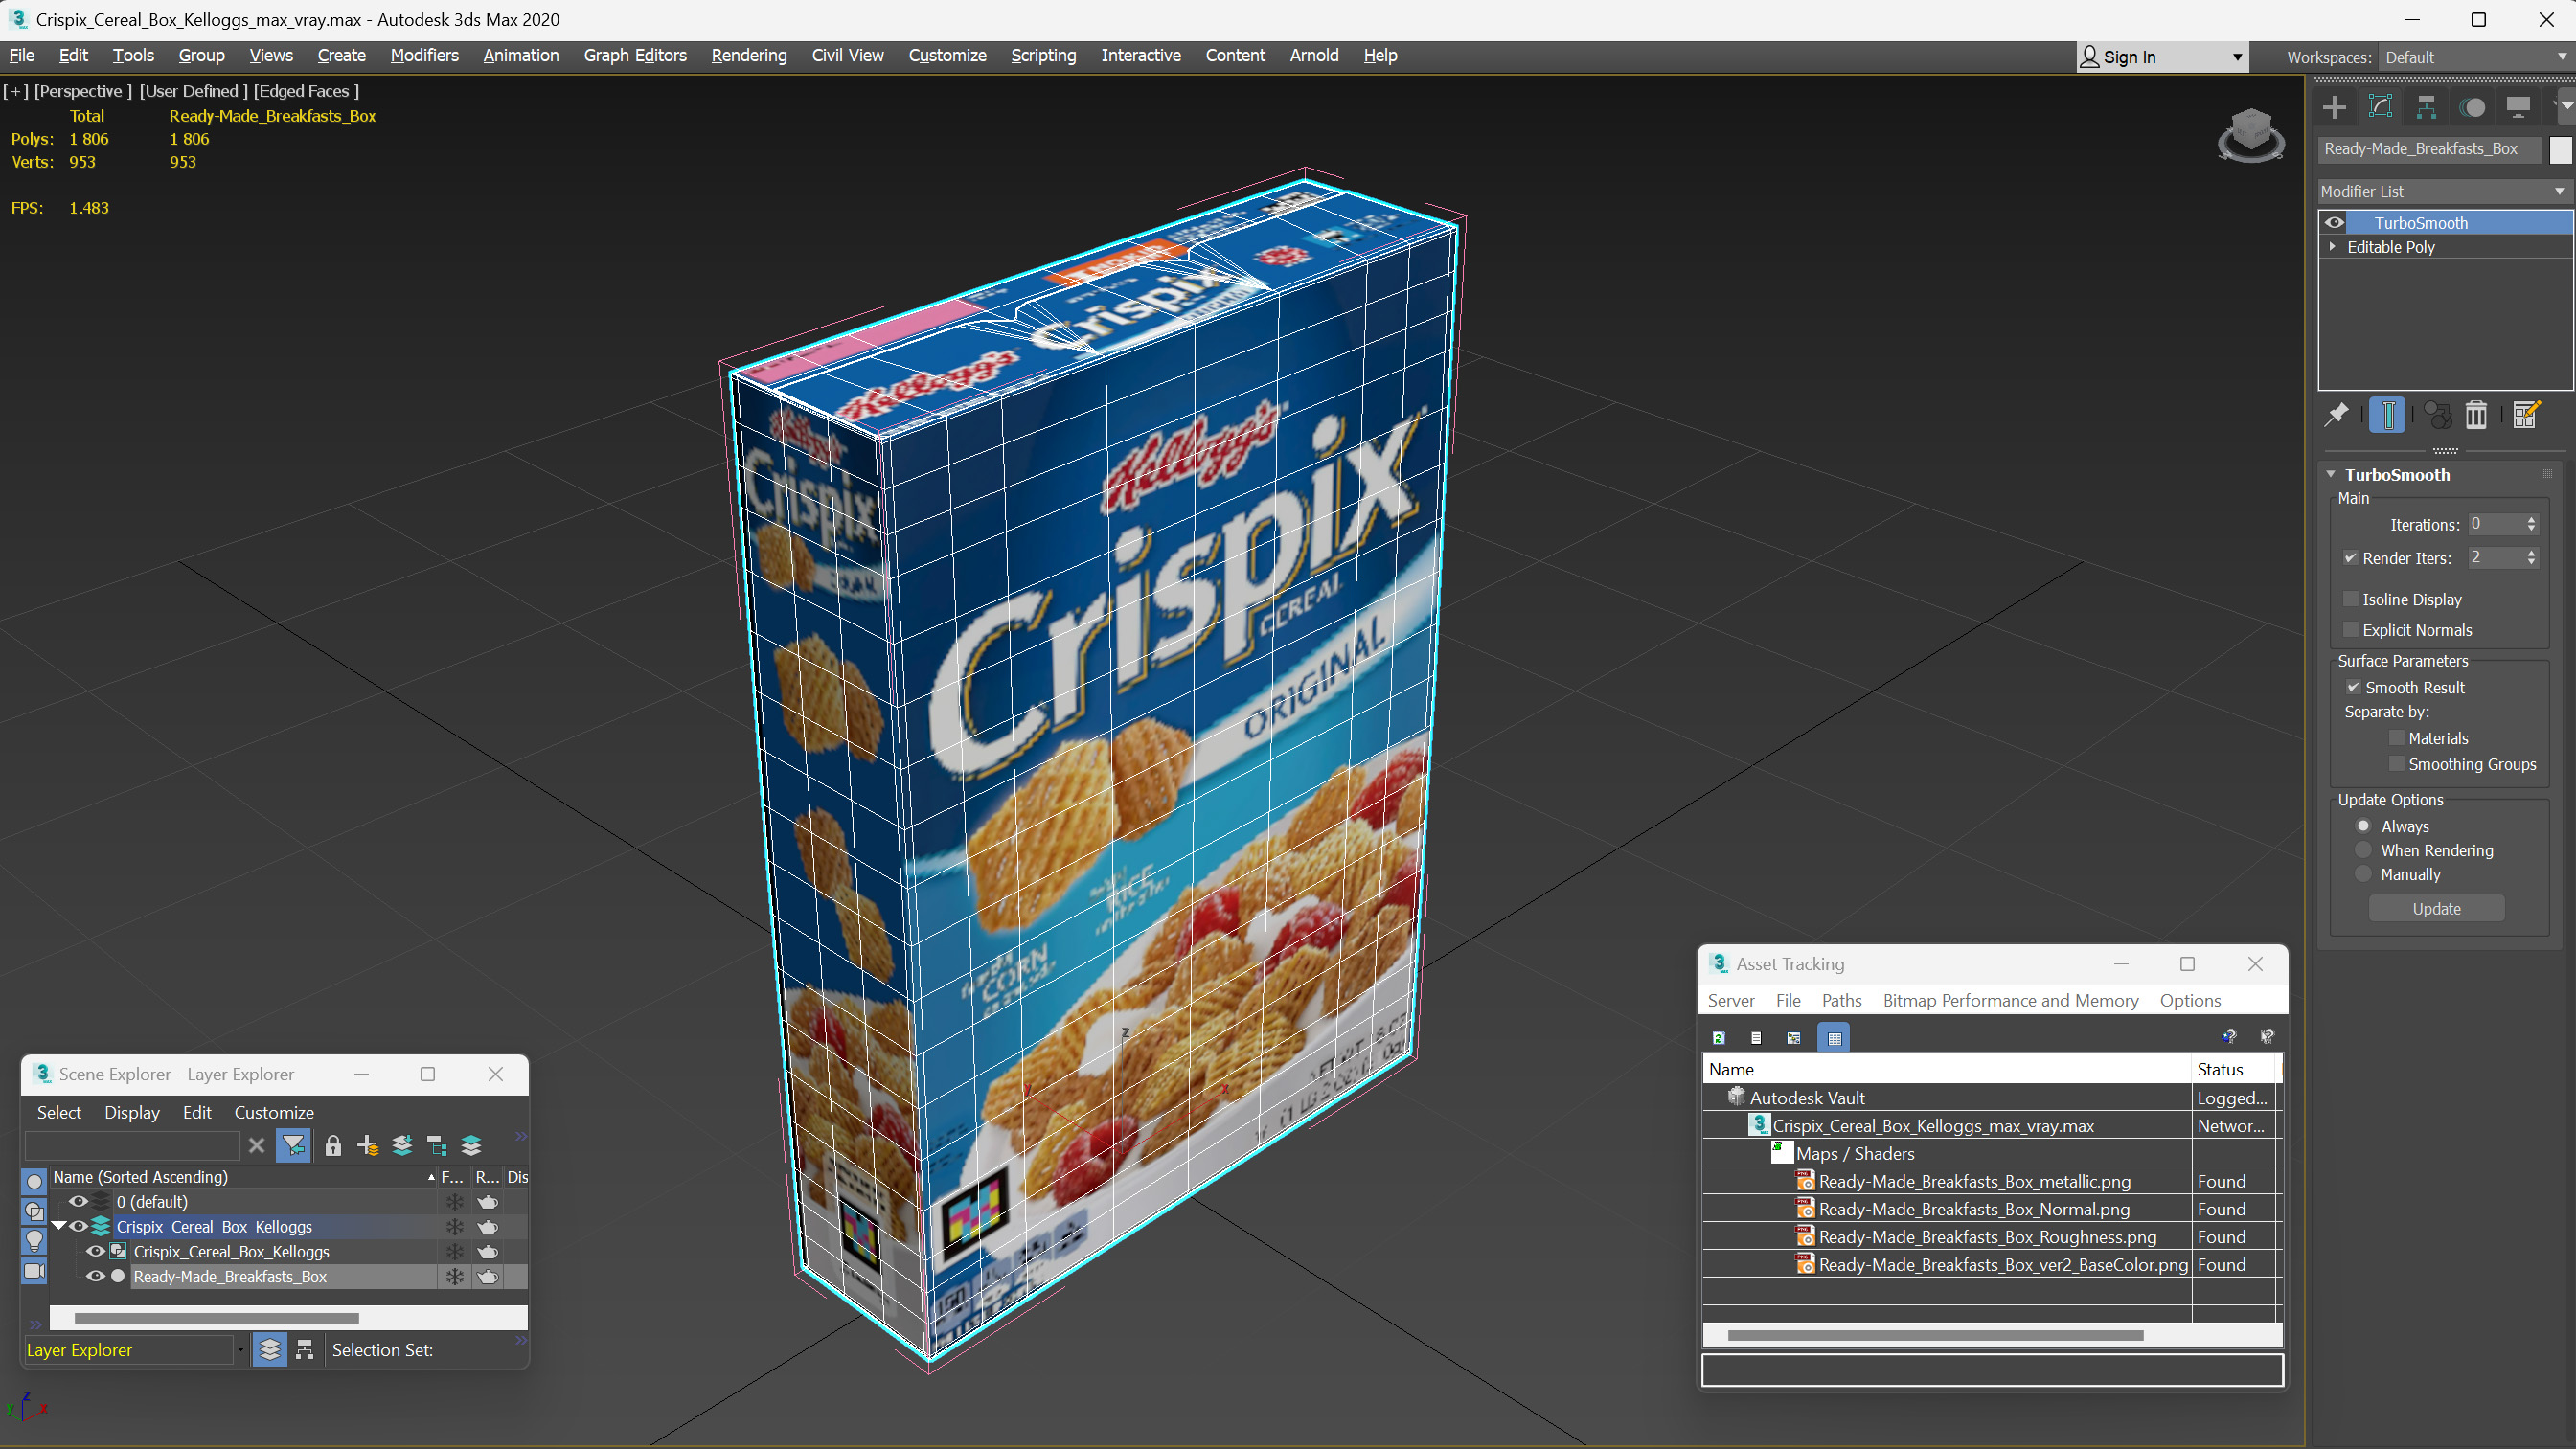Screen dimensions: 2576x1449
Task: Click the Scene Explorer search field
Action: tap(132, 1146)
